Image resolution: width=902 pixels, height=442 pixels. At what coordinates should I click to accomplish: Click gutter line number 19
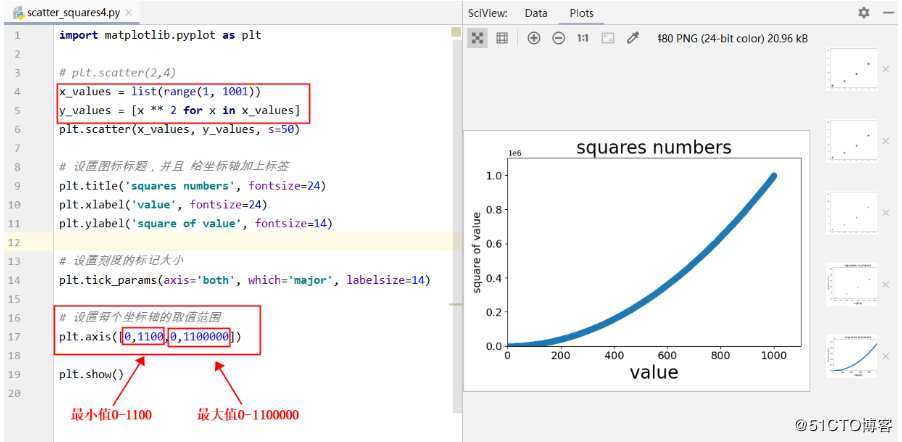(15, 375)
